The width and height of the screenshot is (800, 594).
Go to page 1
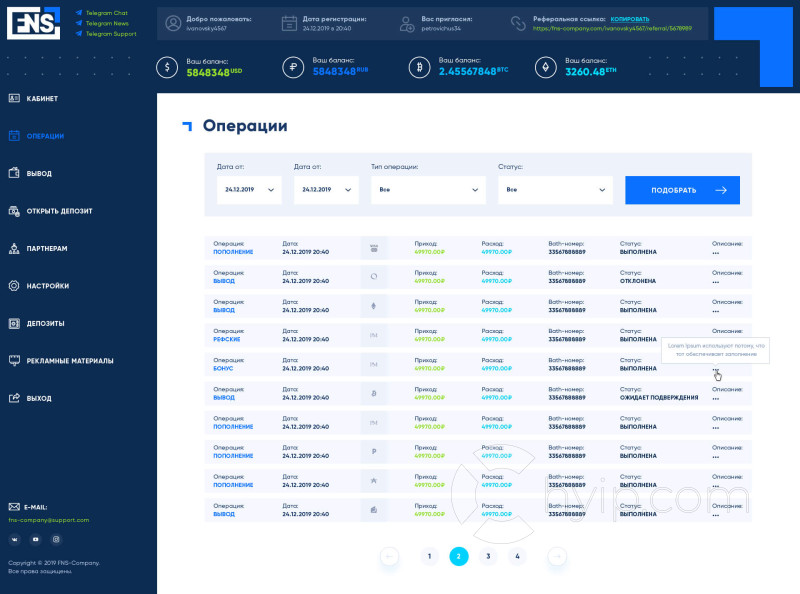(x=430, y=556)
